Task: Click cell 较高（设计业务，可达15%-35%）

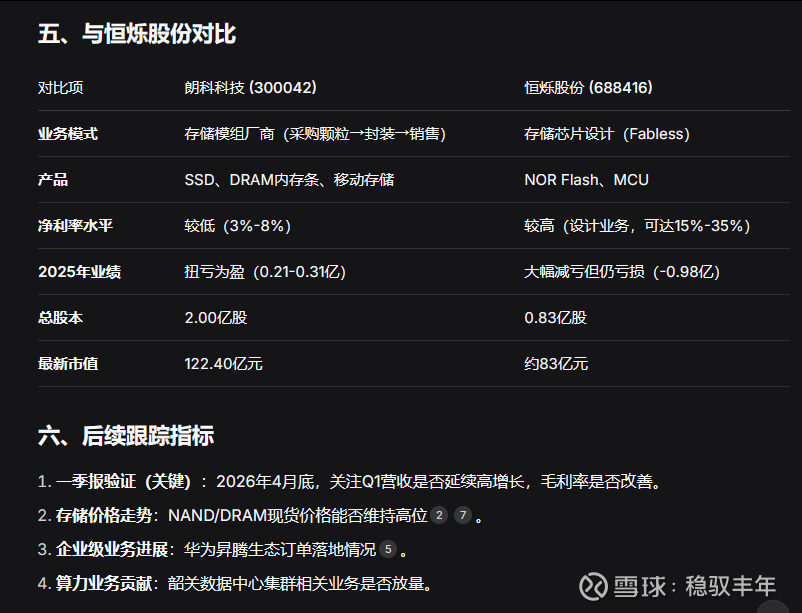Action: point(638,226)
